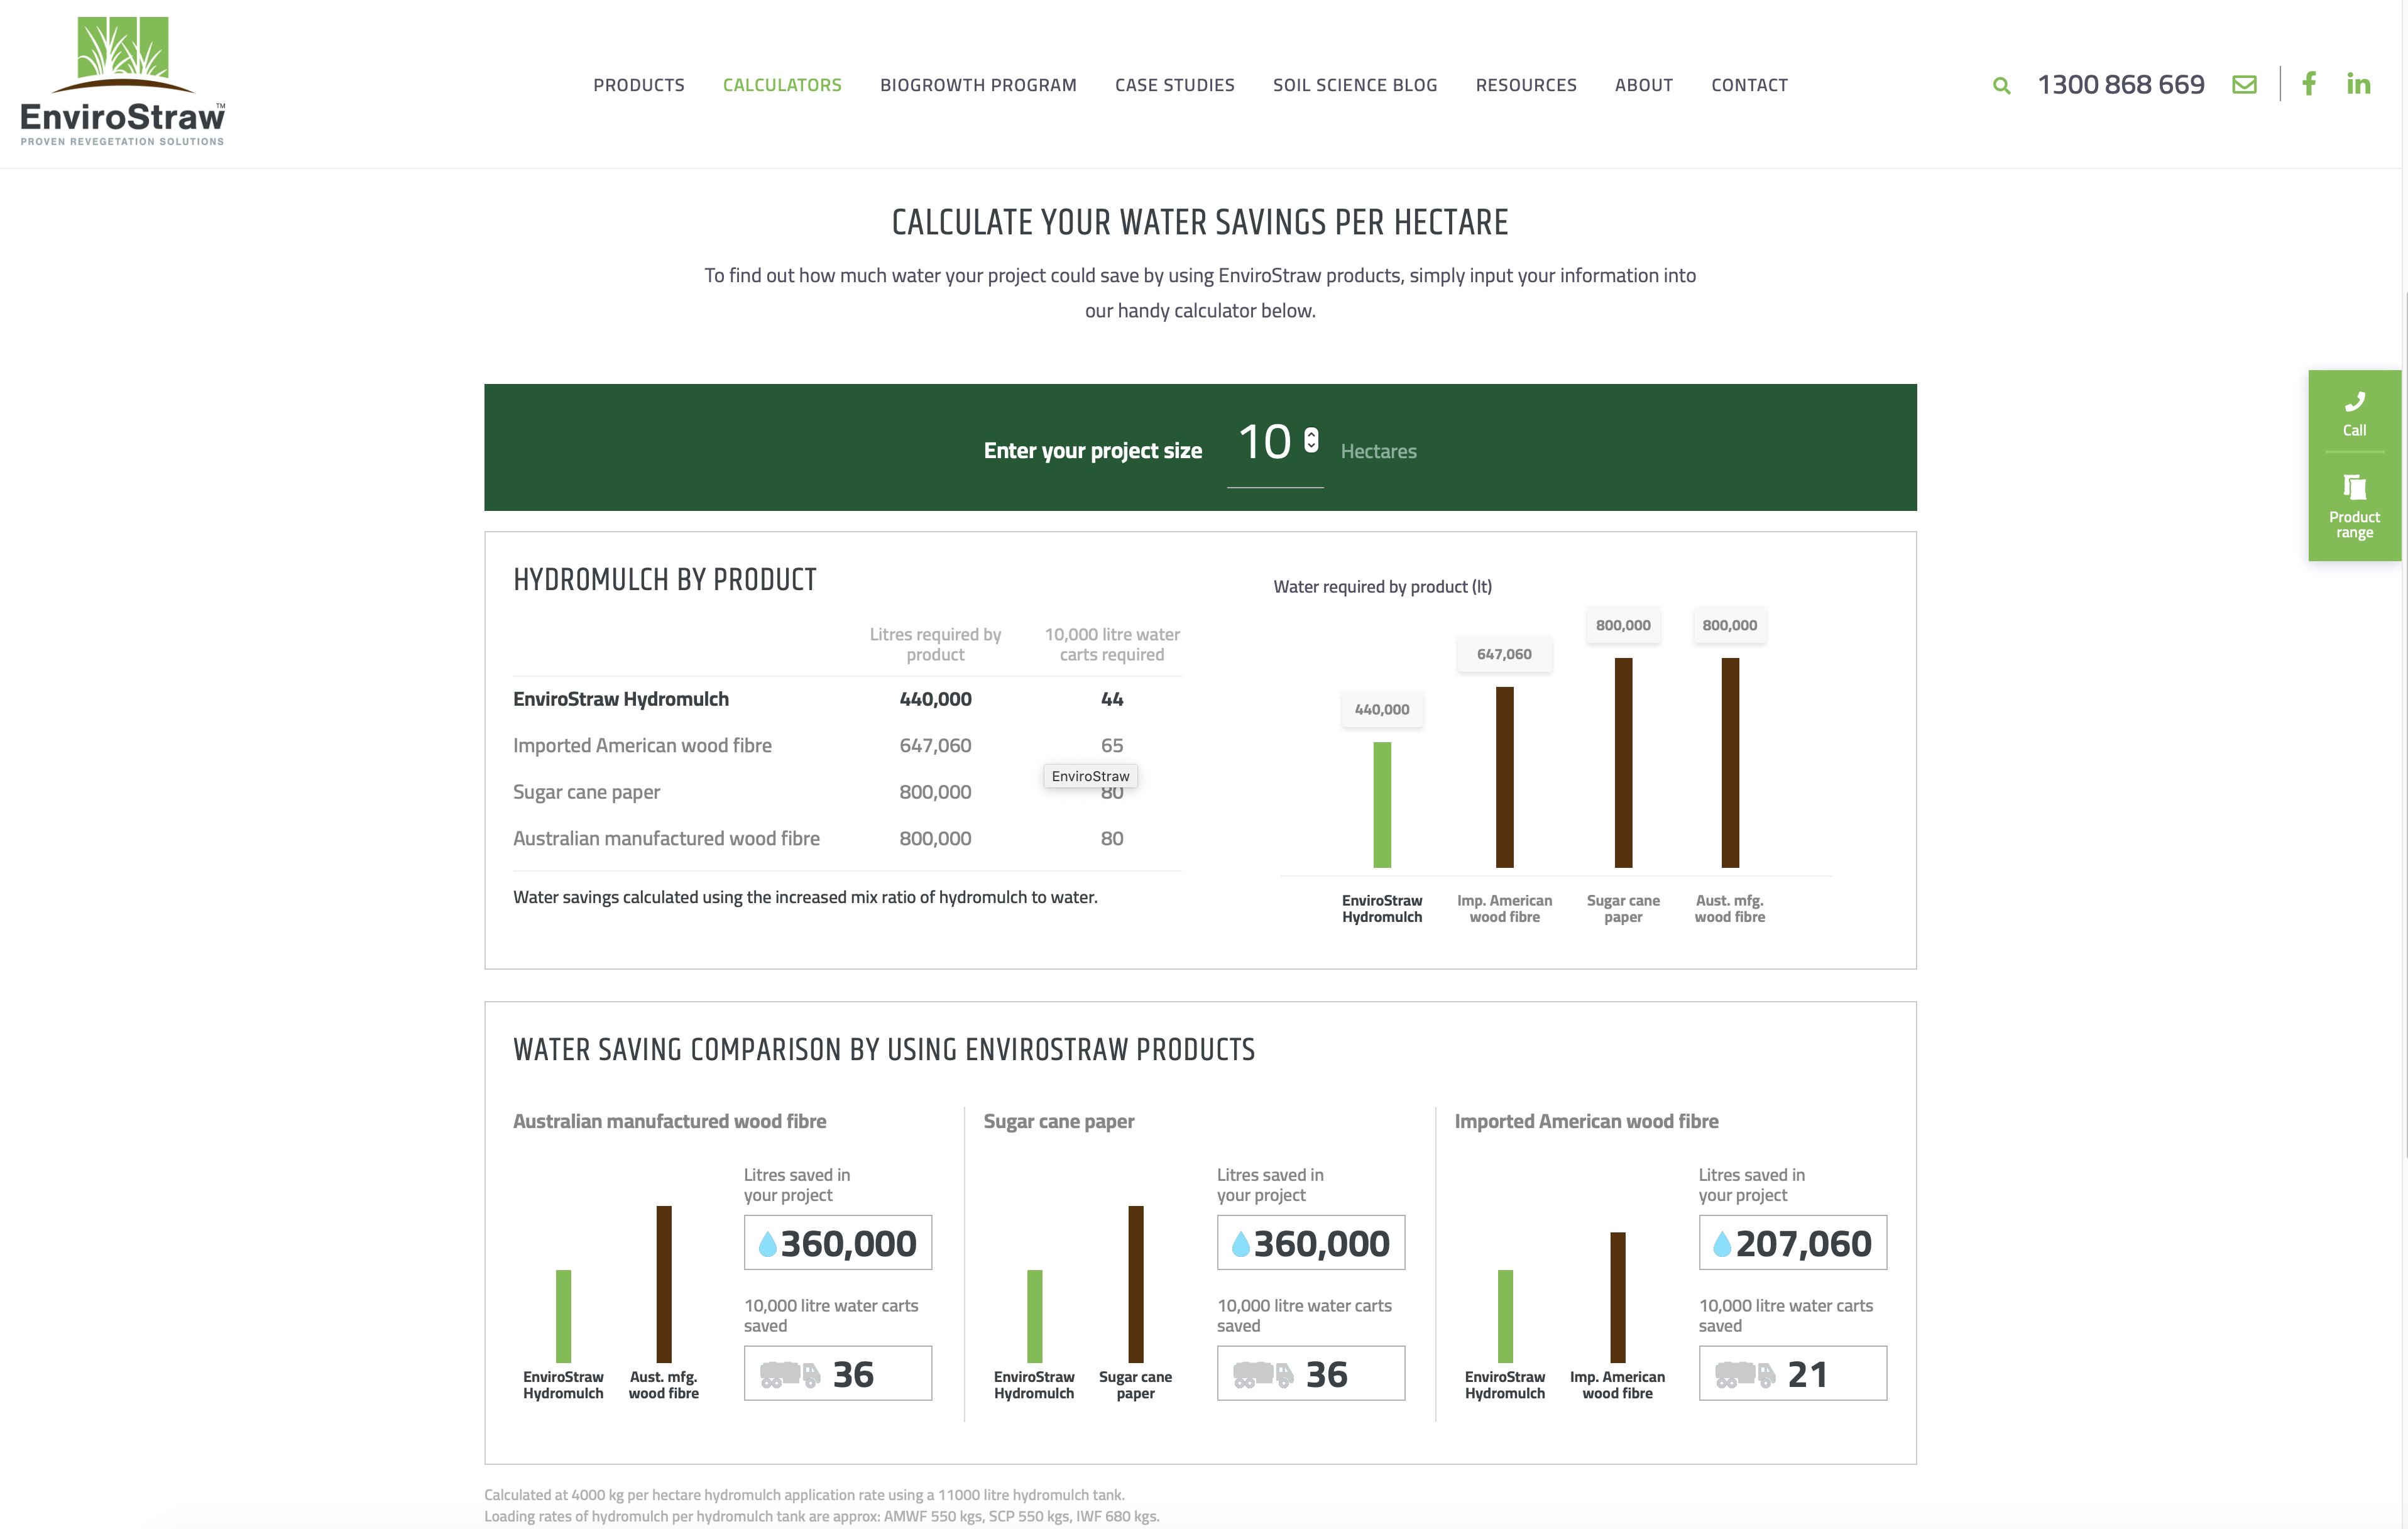Image resolution: width=2408 pixels, height=1529 pixels.
Task: Click the green EnviroStraw Hydromulch chart bar
Action: click(1382, 805)
